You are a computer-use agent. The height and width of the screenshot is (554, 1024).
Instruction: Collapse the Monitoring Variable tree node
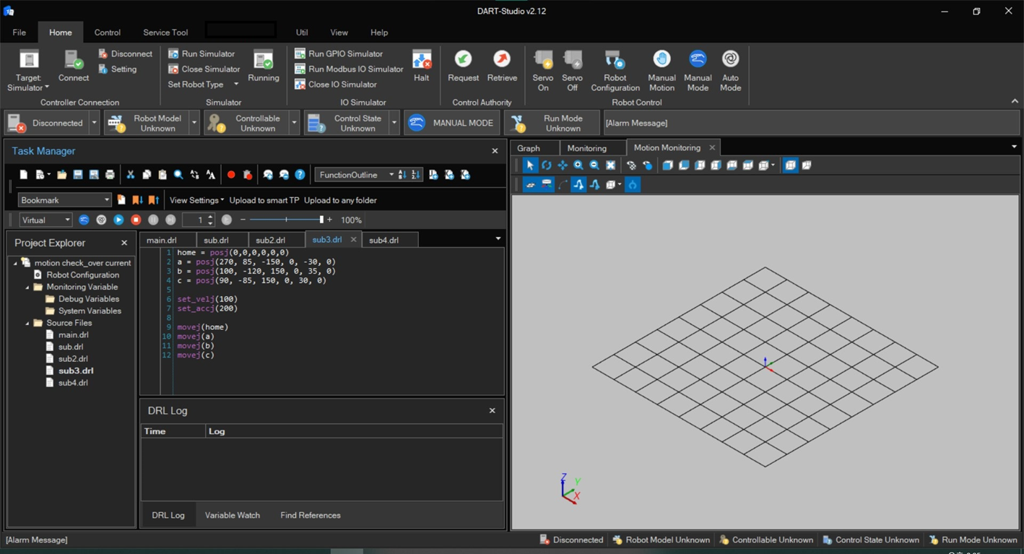tap(28, 287)
